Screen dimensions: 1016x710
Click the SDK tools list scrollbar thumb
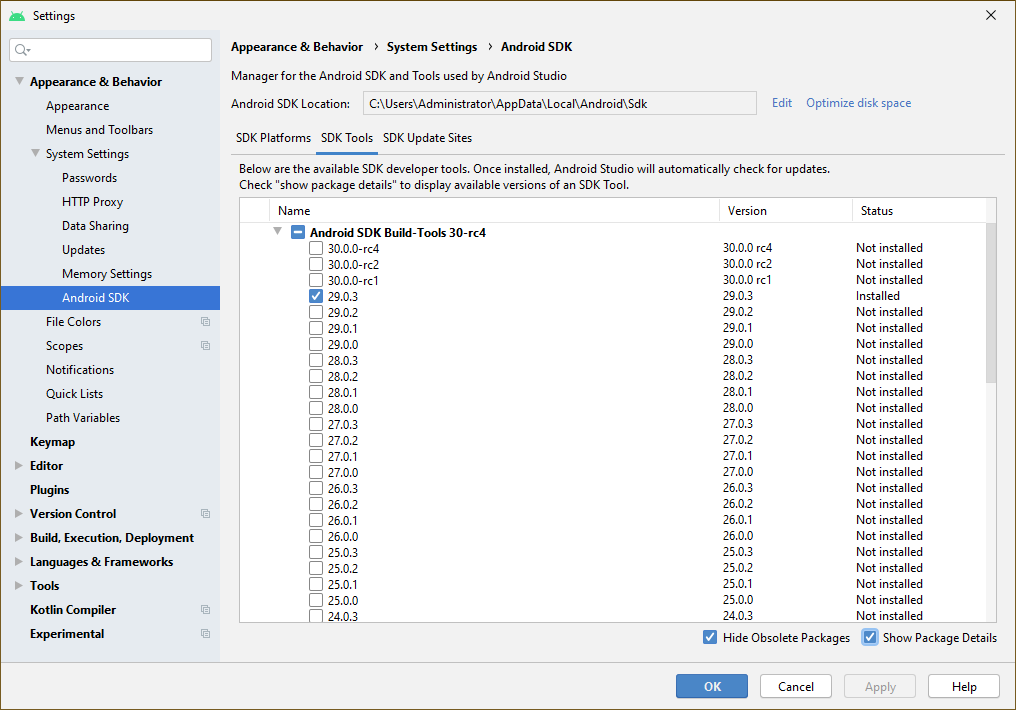tap(991, 303)
